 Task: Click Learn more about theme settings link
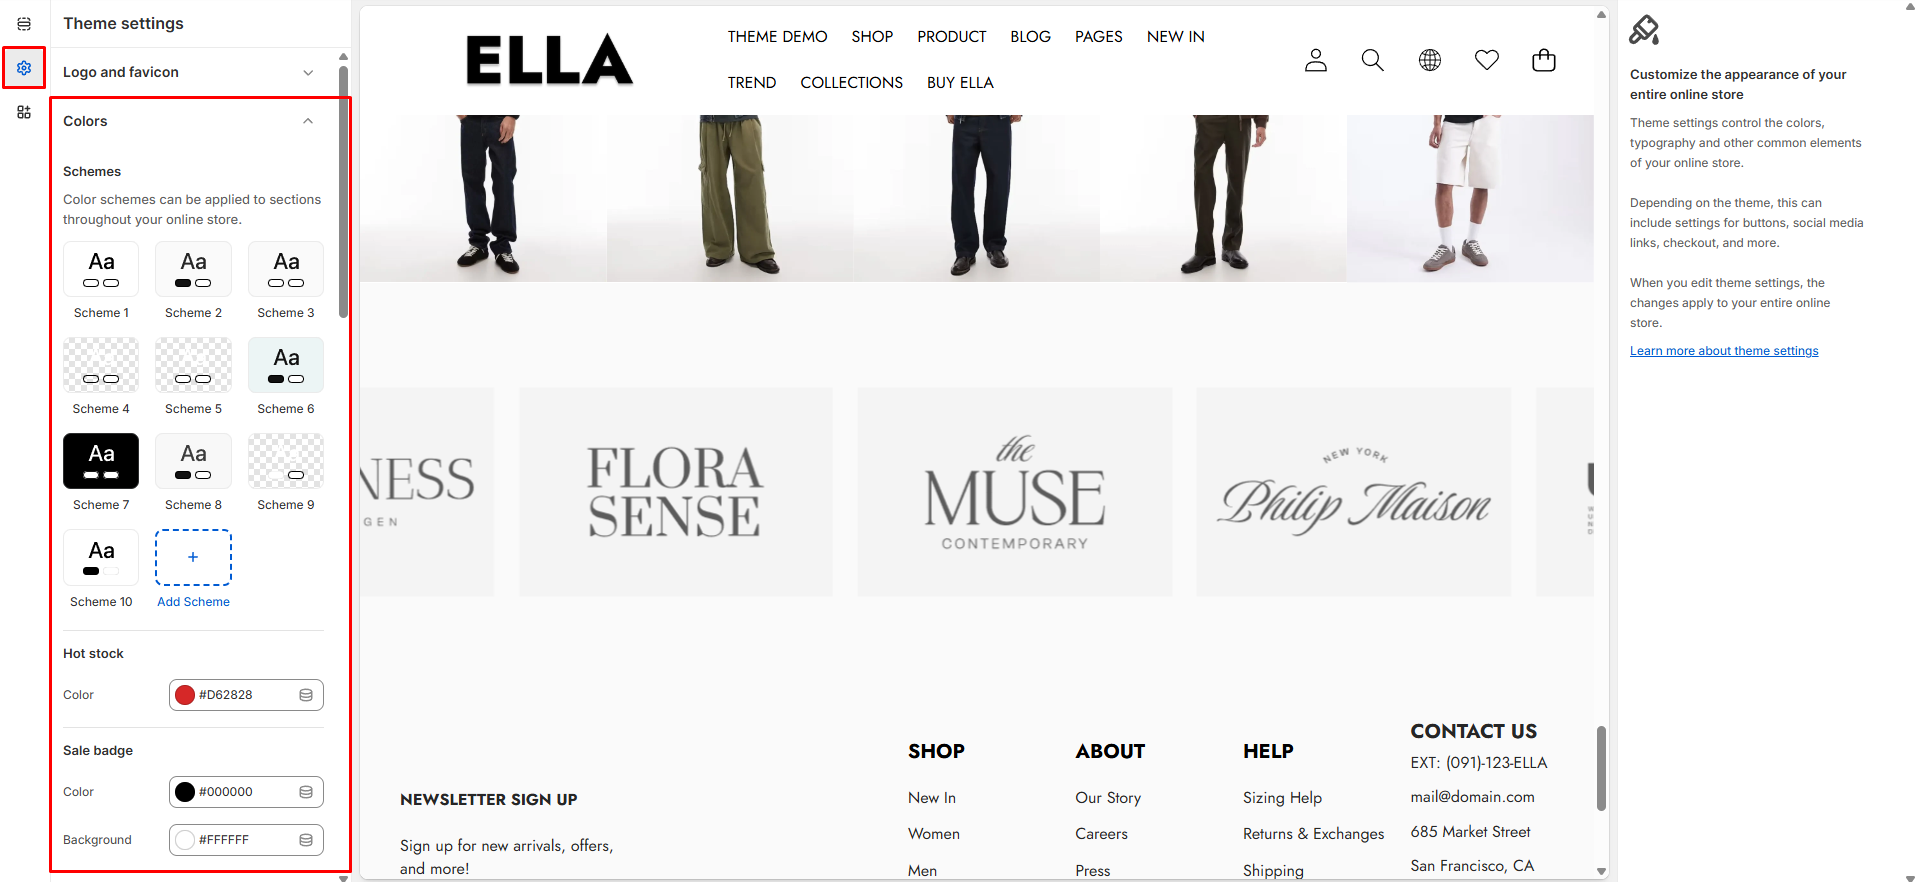(x=1724, y=351)
